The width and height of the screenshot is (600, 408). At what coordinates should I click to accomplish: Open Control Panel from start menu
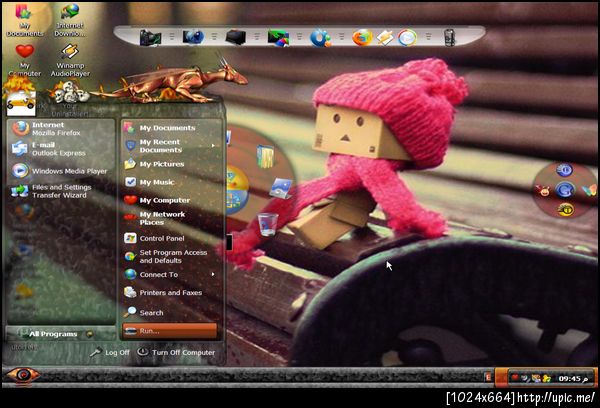[x=172, y=238]
